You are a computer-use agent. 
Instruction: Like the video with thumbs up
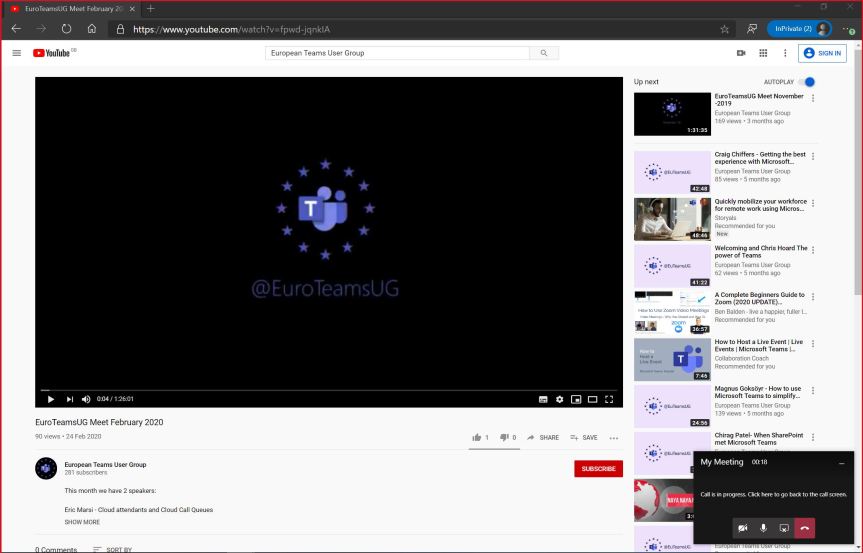(477, 437)
